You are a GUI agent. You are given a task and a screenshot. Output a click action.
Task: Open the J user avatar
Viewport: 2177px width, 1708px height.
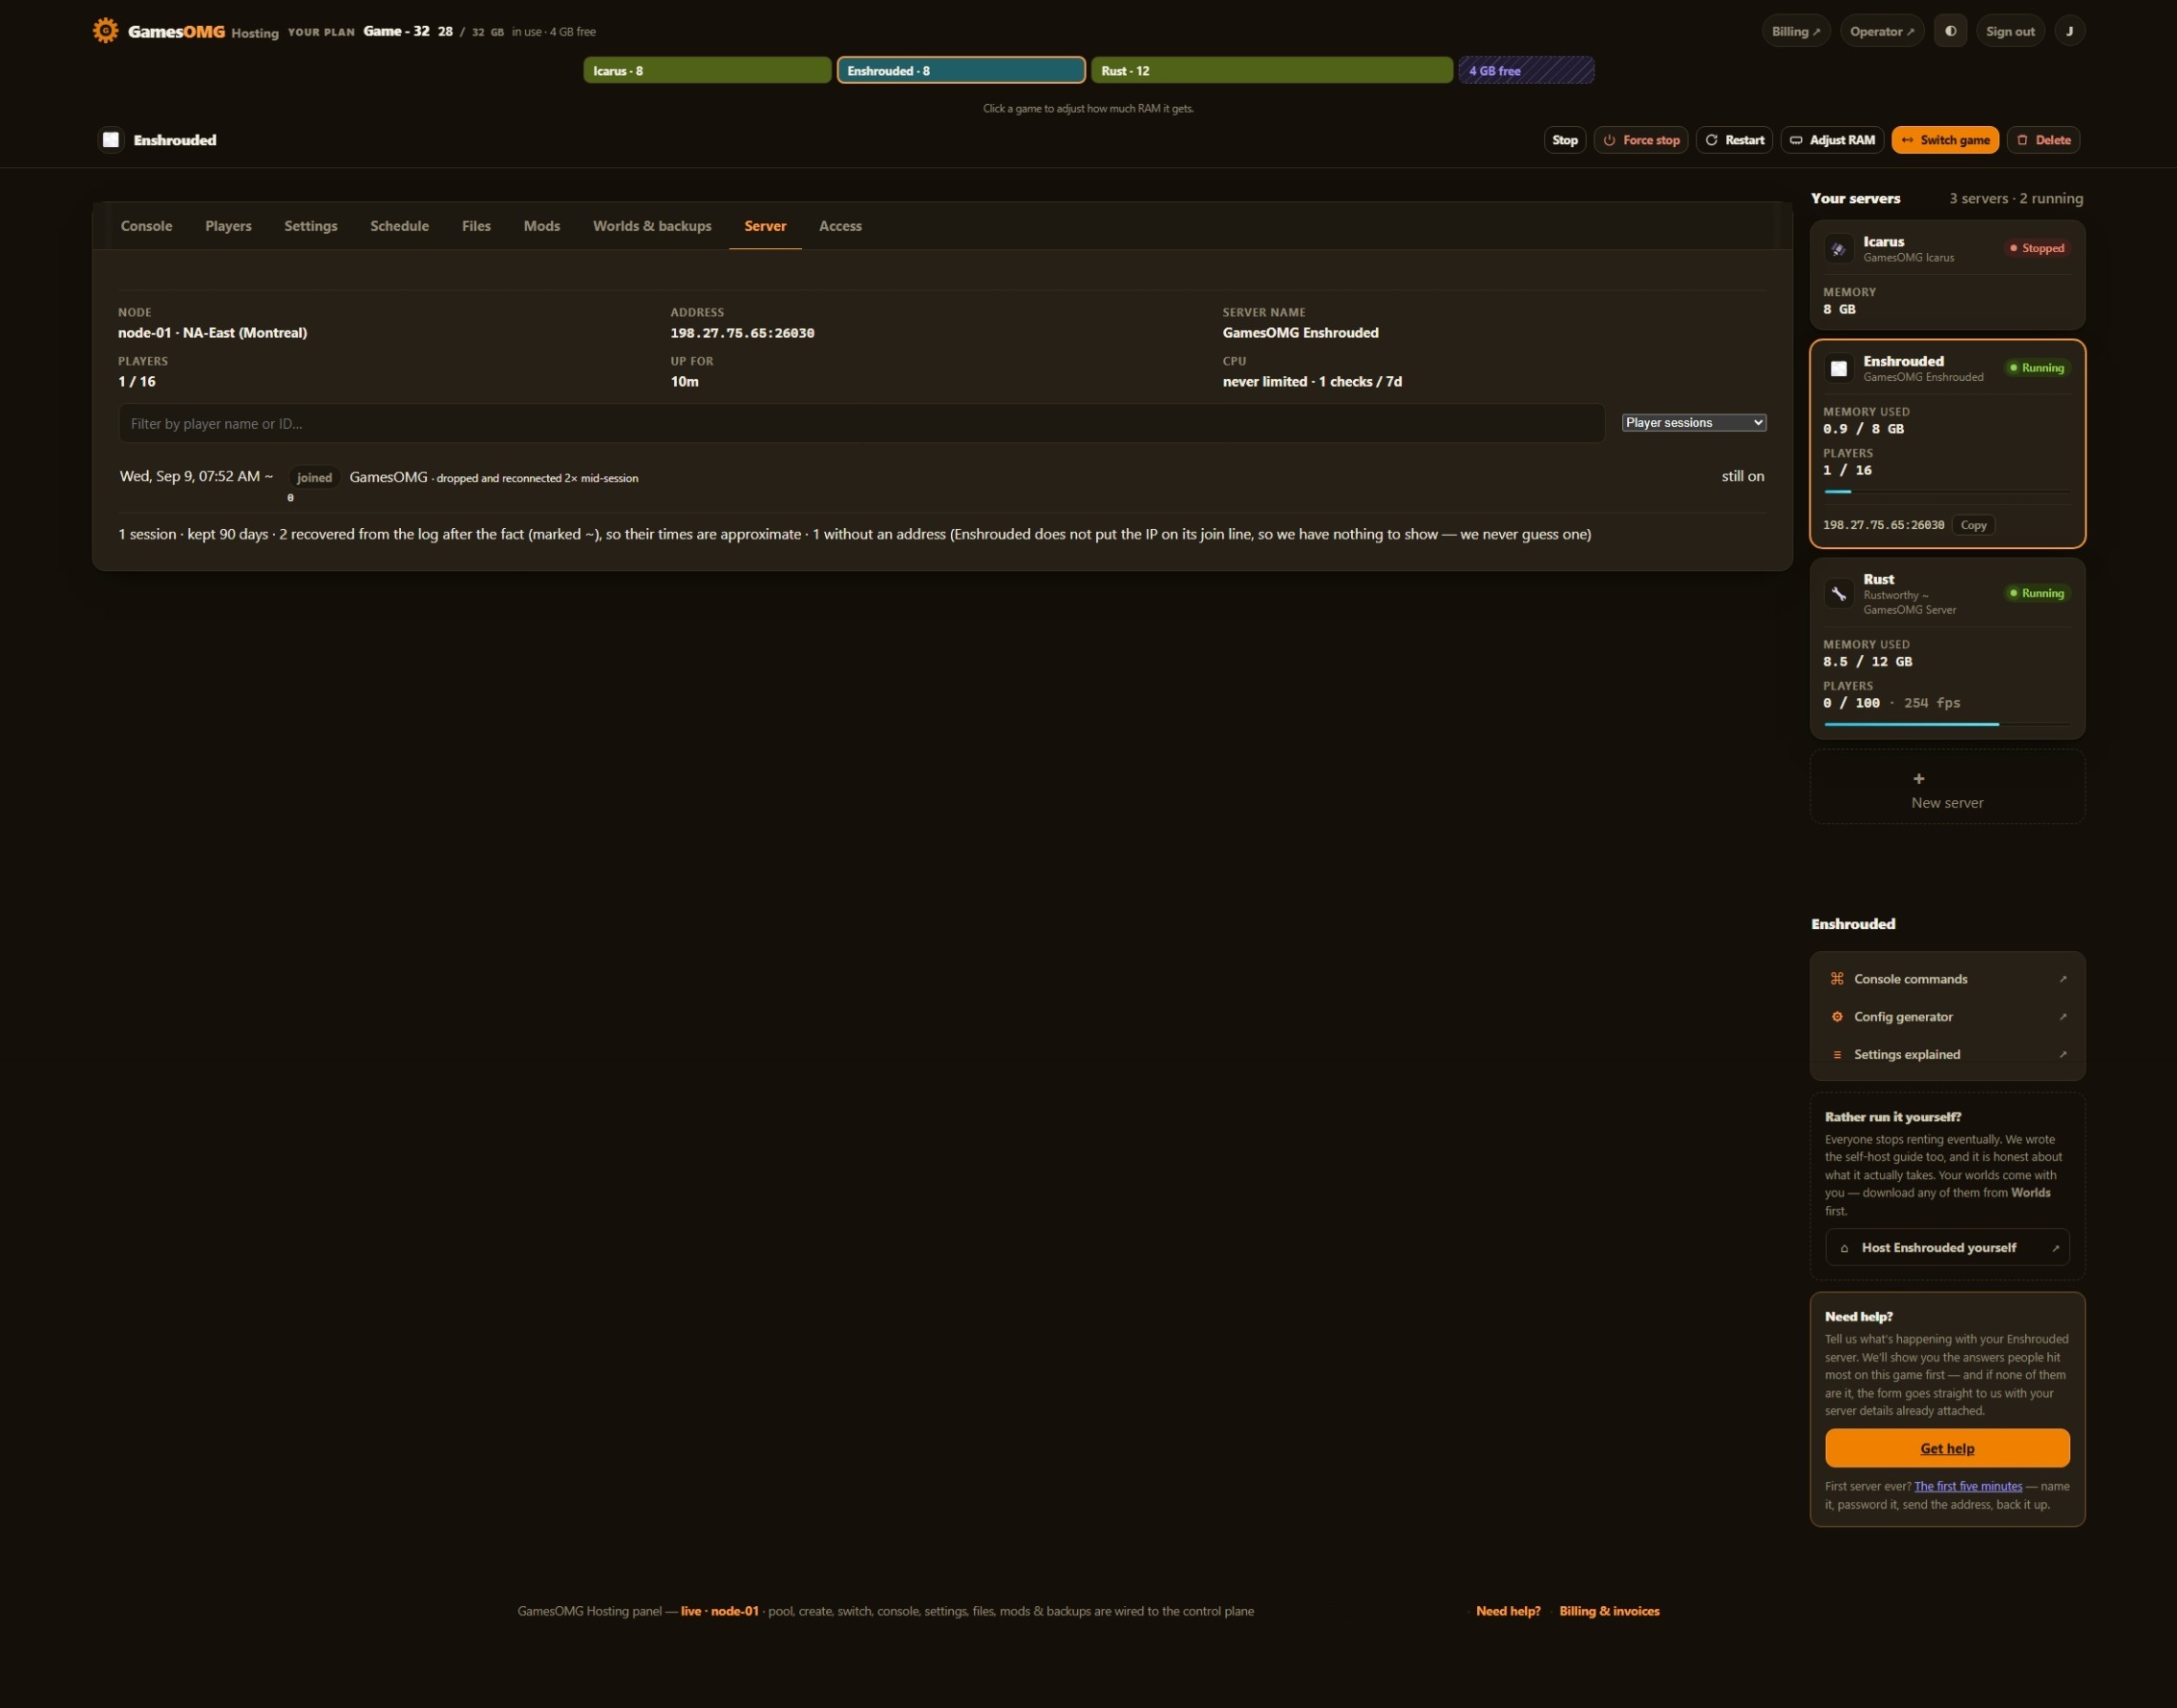coord(2069,31)
